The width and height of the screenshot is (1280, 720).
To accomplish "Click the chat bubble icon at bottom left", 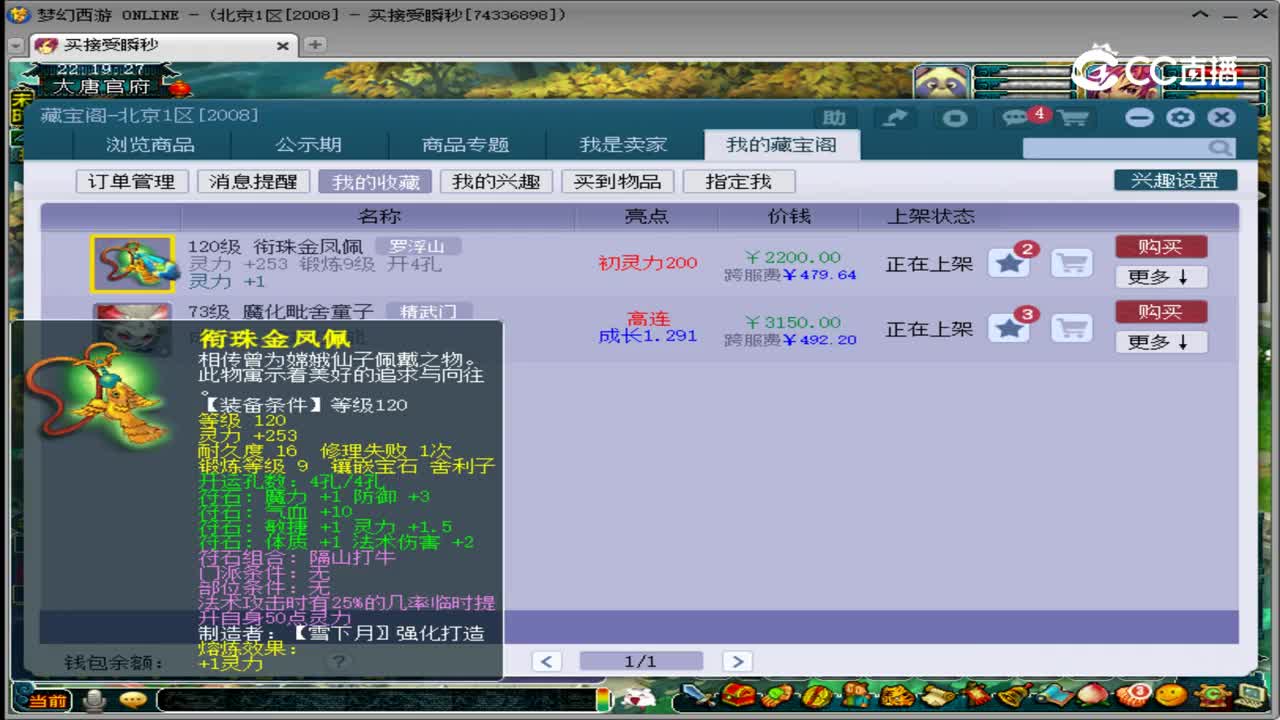I will pos(132,700).
